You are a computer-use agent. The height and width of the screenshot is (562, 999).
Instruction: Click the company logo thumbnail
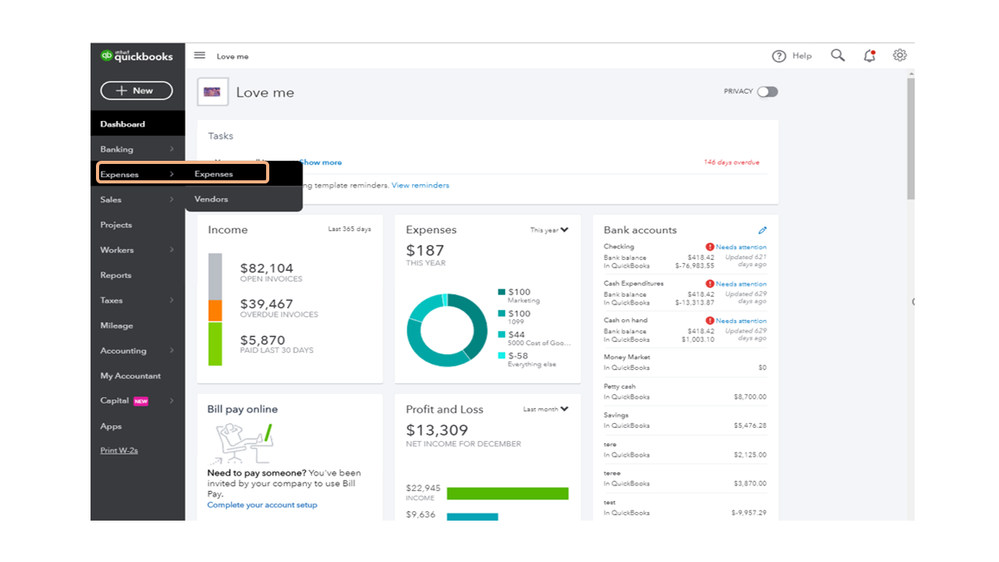pos(212,92)
